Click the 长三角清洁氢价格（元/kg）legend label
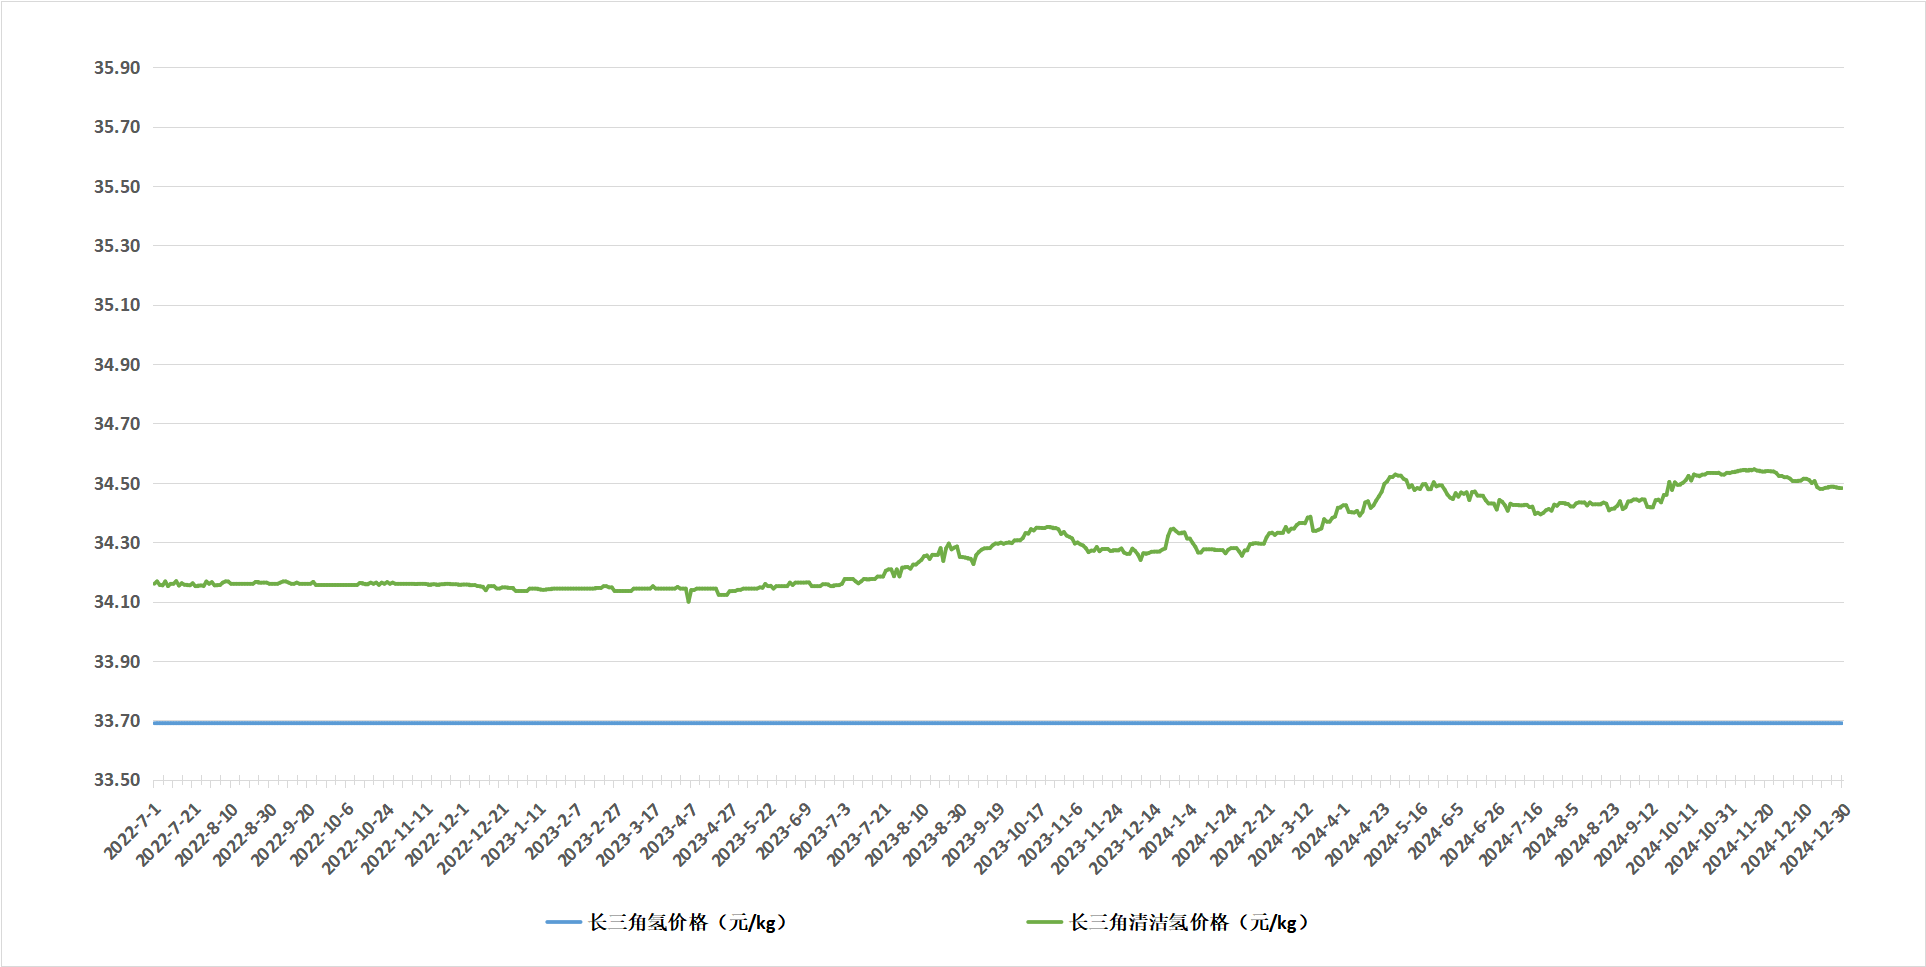The width and height of the screenshot is (1926, 967). (x=1190, y=922)
